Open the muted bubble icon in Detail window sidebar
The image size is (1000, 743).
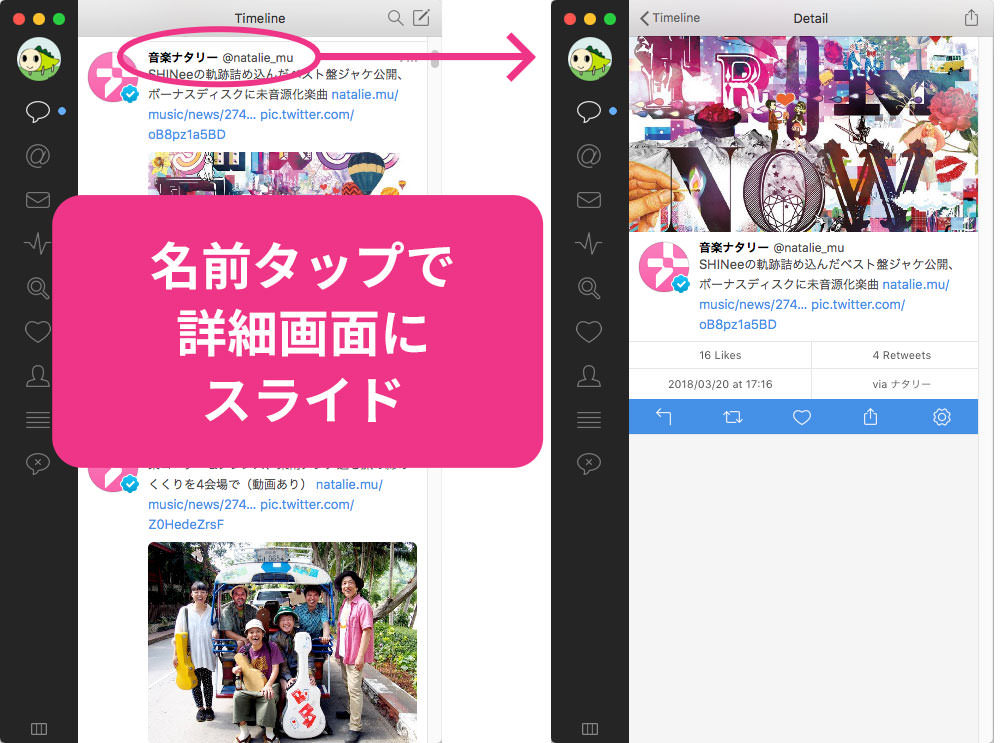tap(589, 463)
